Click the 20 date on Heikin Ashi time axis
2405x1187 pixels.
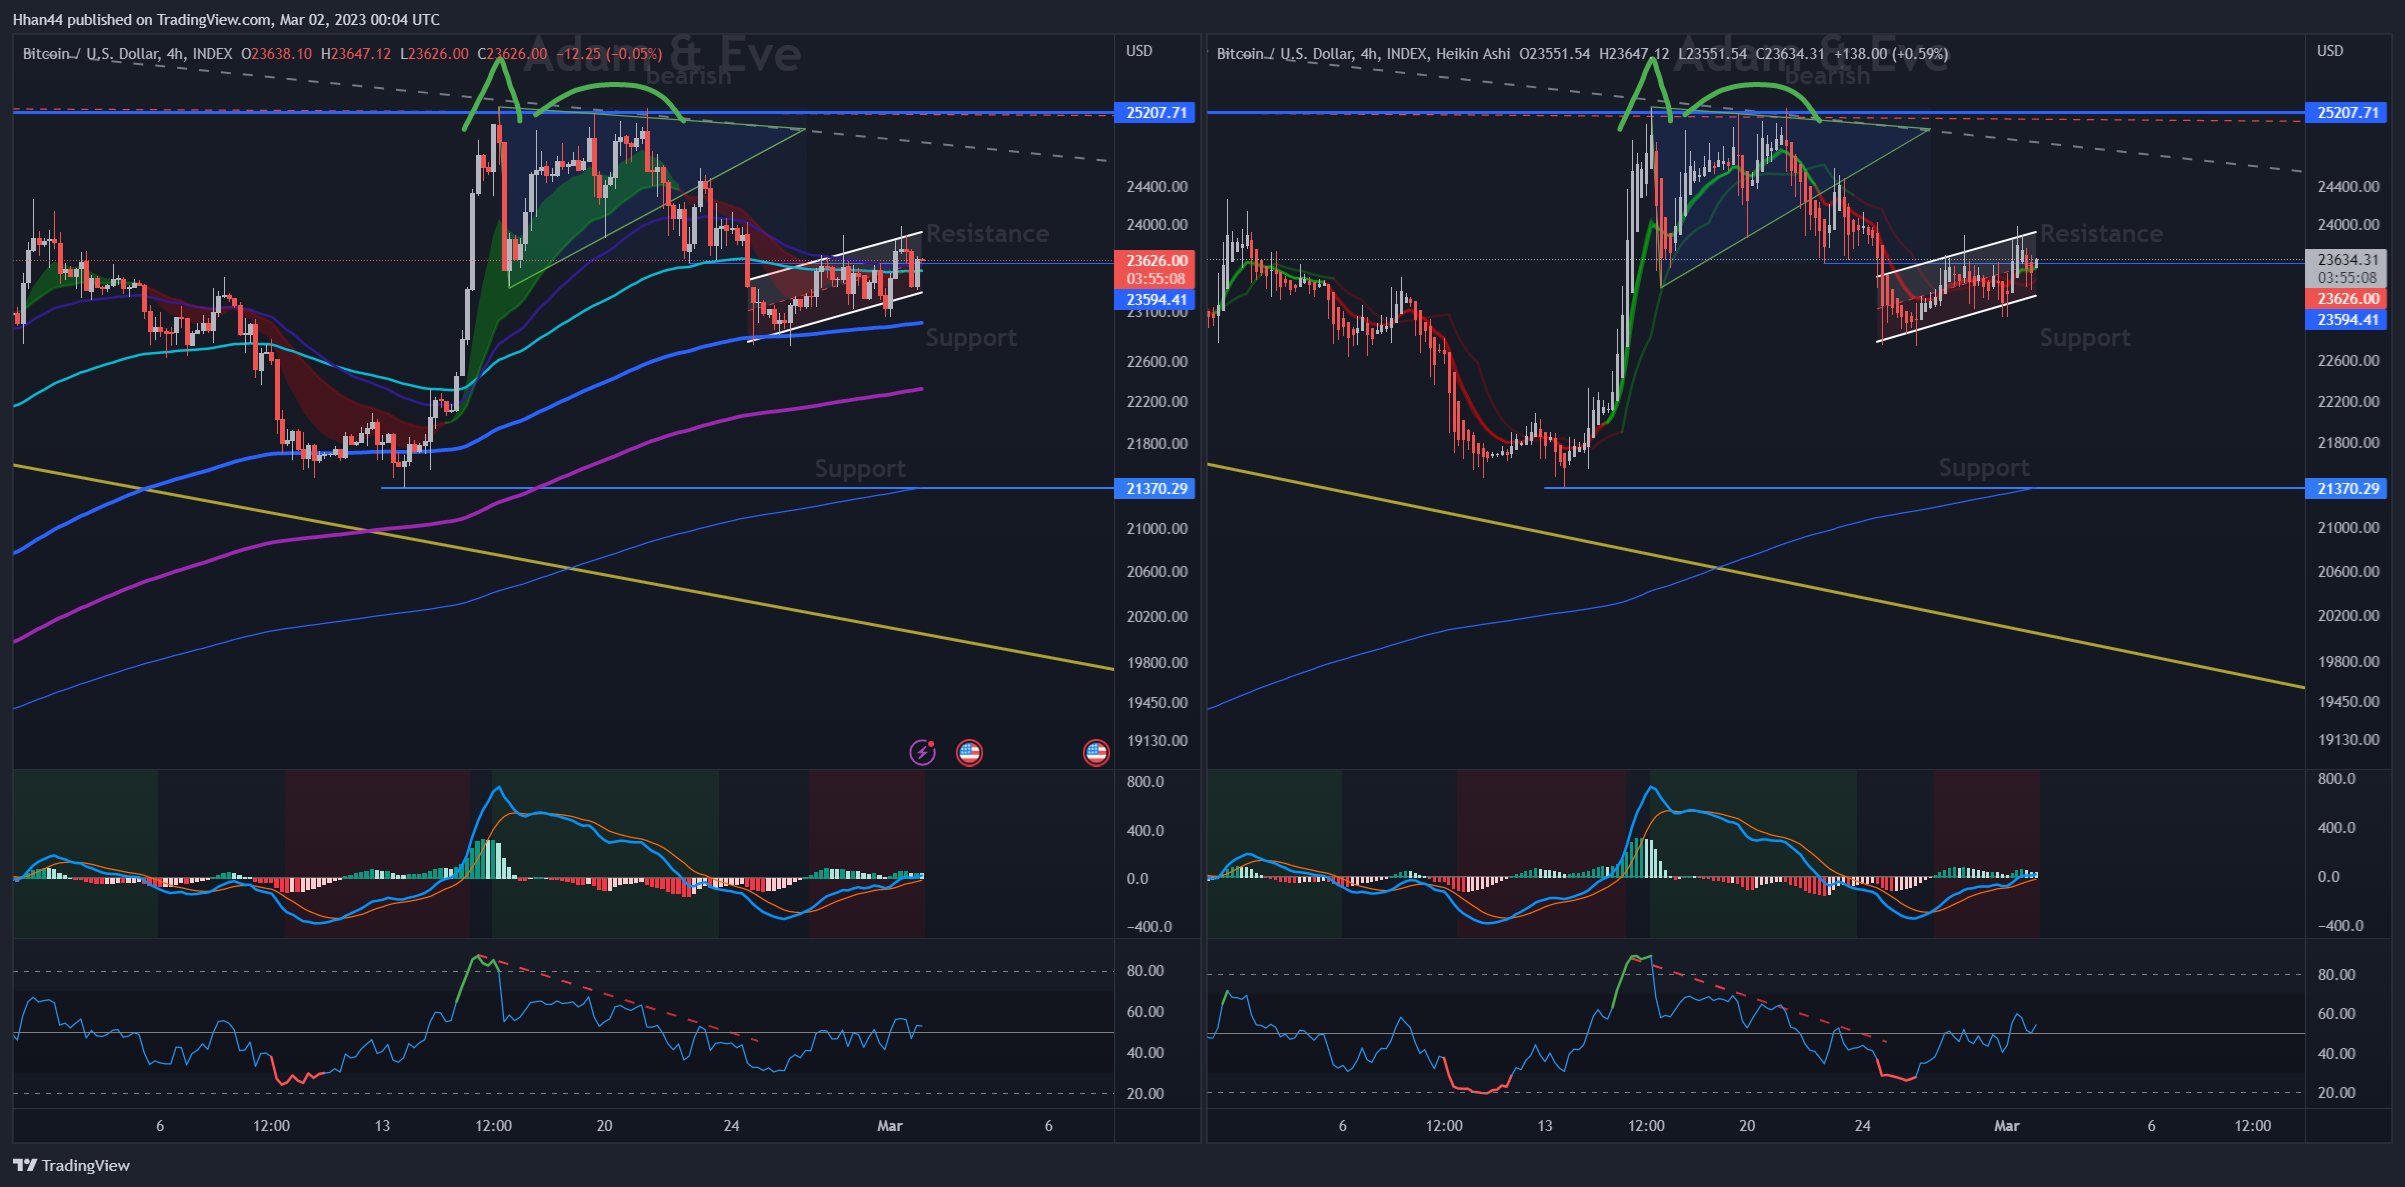click(1746, 1125)
